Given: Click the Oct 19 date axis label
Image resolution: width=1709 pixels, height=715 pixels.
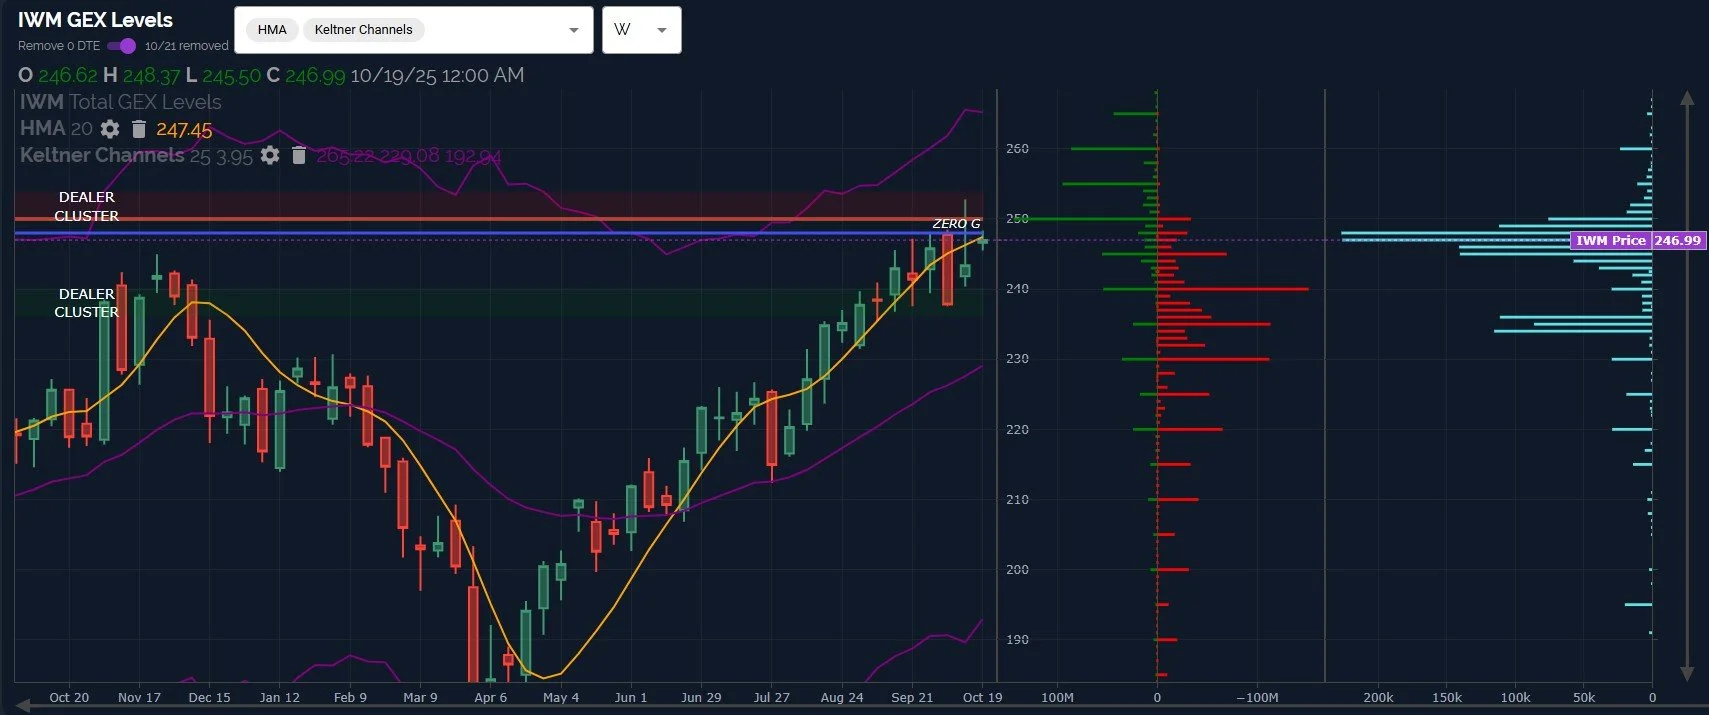Looking at the screenshot, I should tap(982, 697).
